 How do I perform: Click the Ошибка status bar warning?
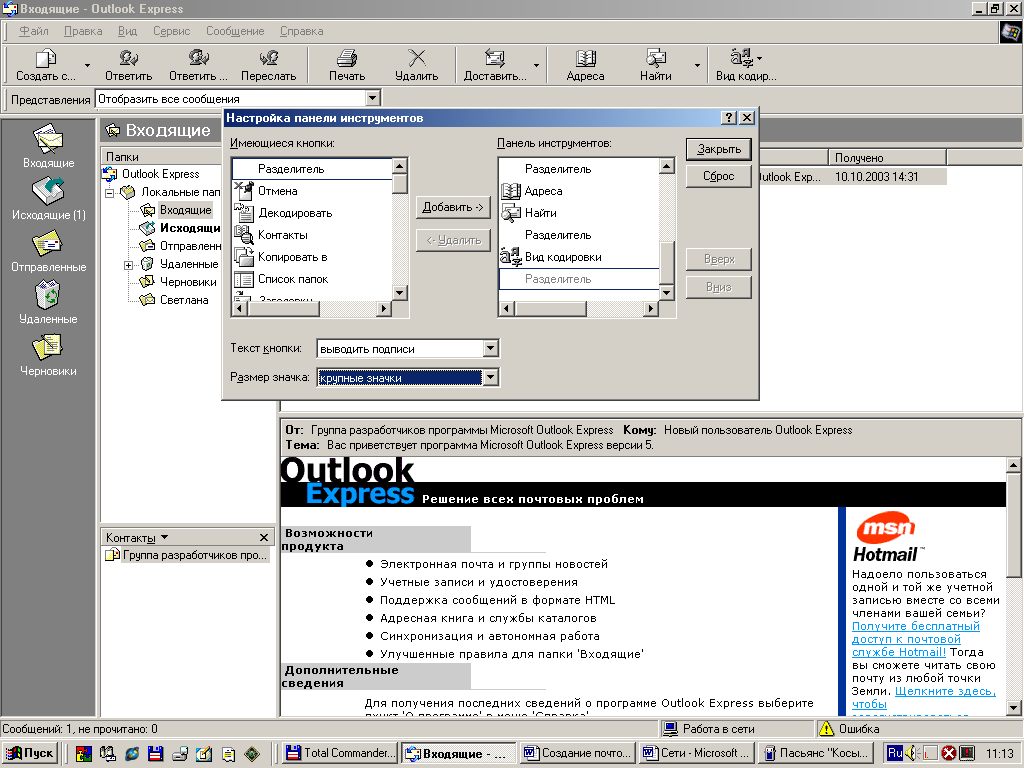(850, 729)
